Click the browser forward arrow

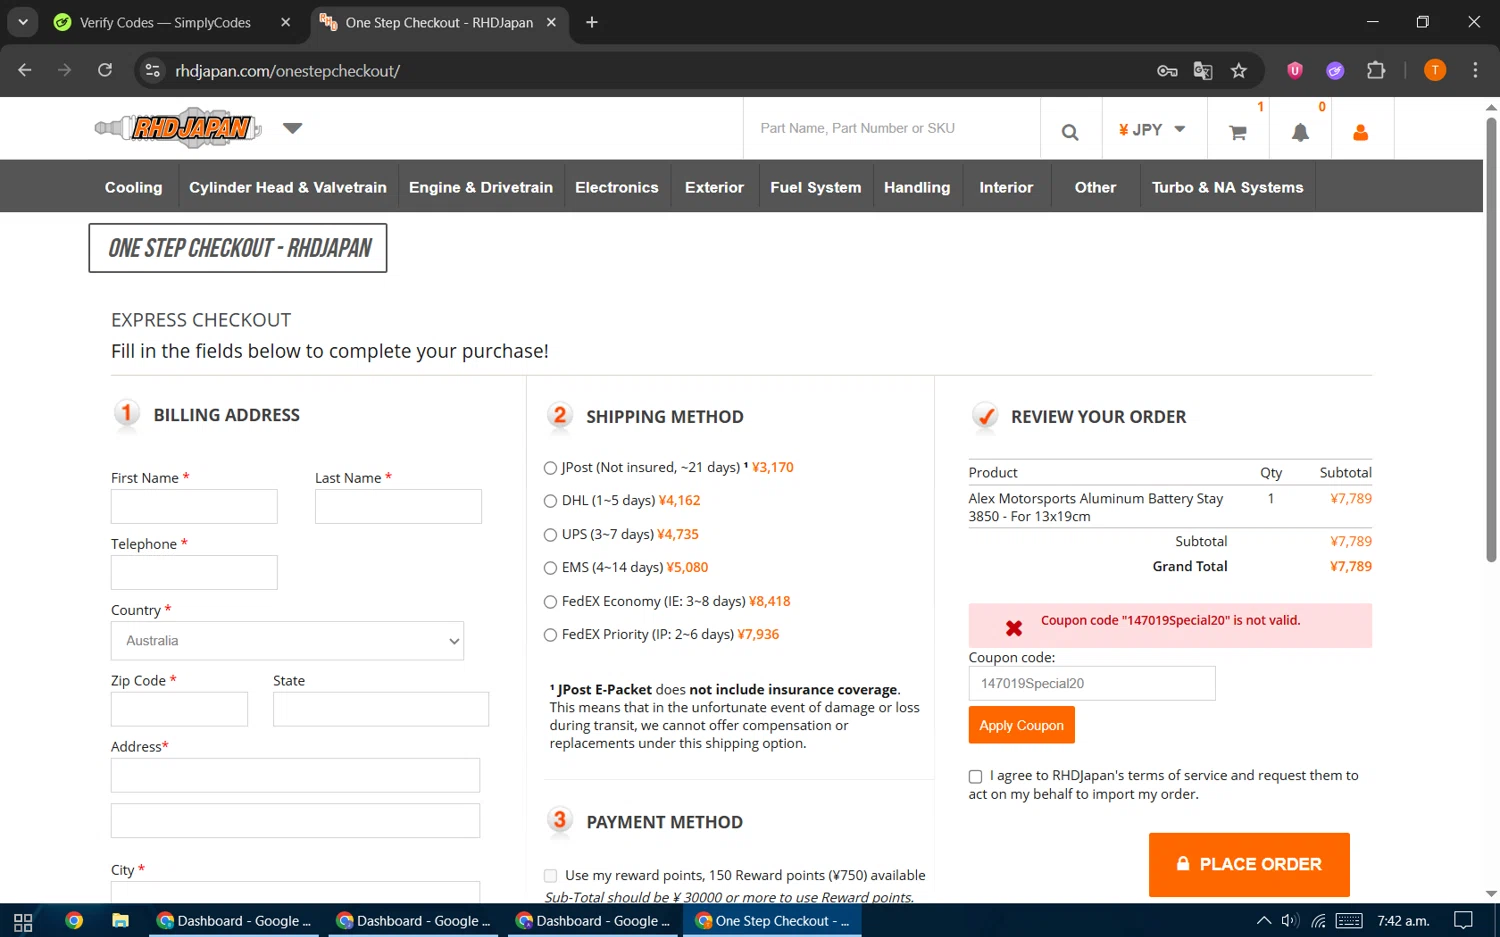click(x=65, y=70)
